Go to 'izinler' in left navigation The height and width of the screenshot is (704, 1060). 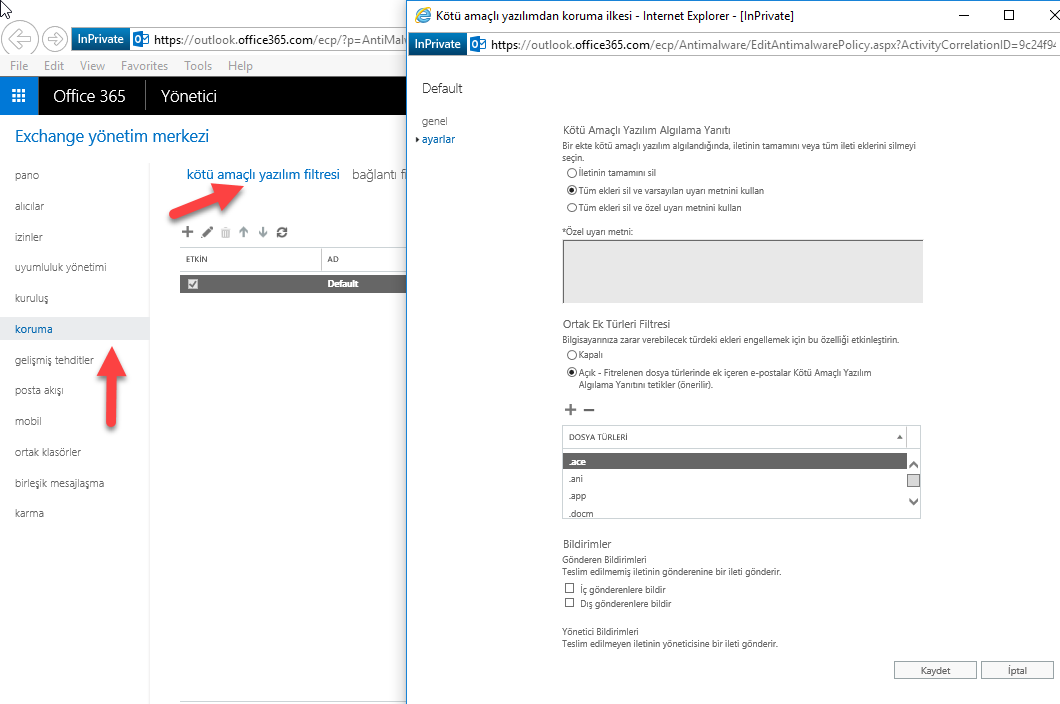(x=28, y=237)
